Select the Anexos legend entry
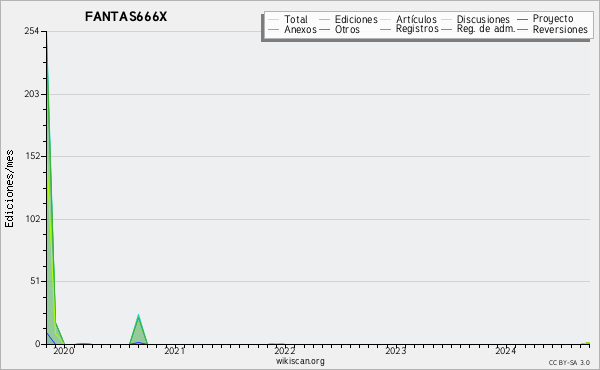This screenshot has width=600, height=370. point(292,29)
